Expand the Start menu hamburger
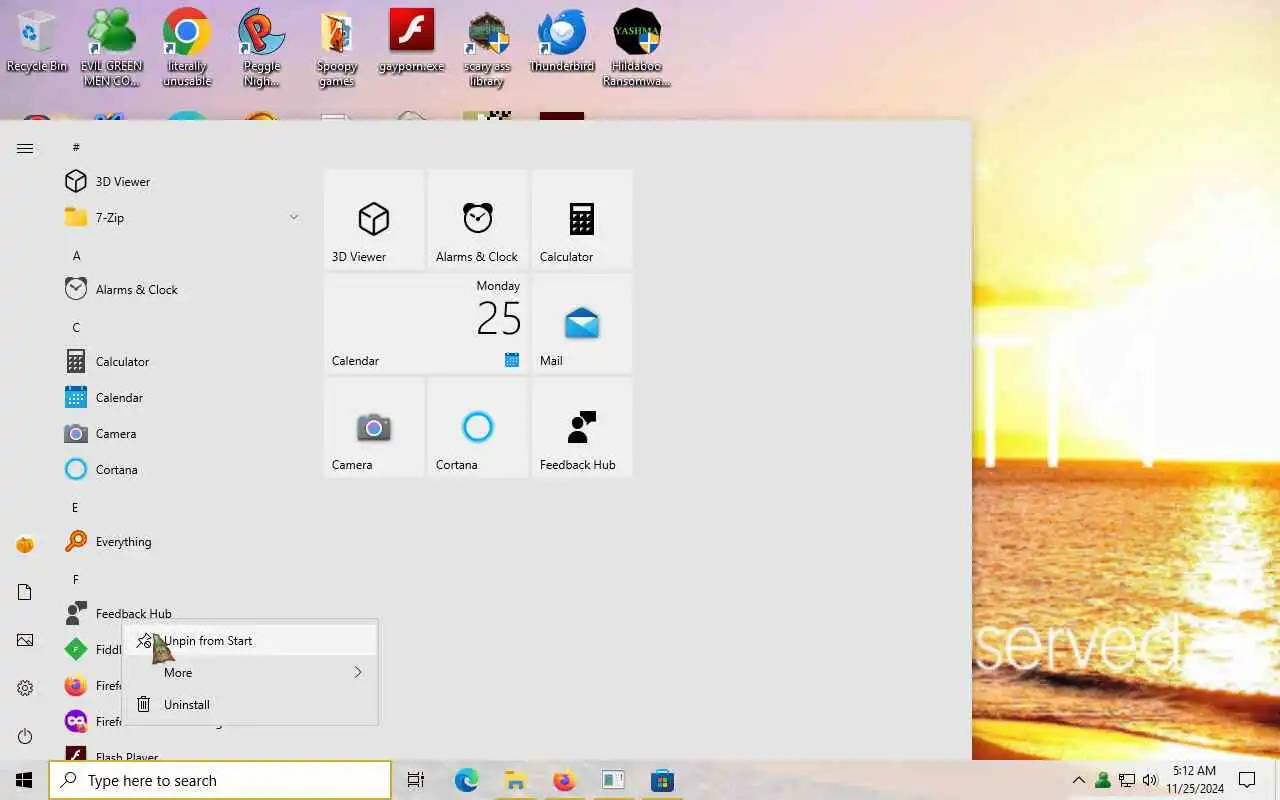 click(x=25, y=148)
